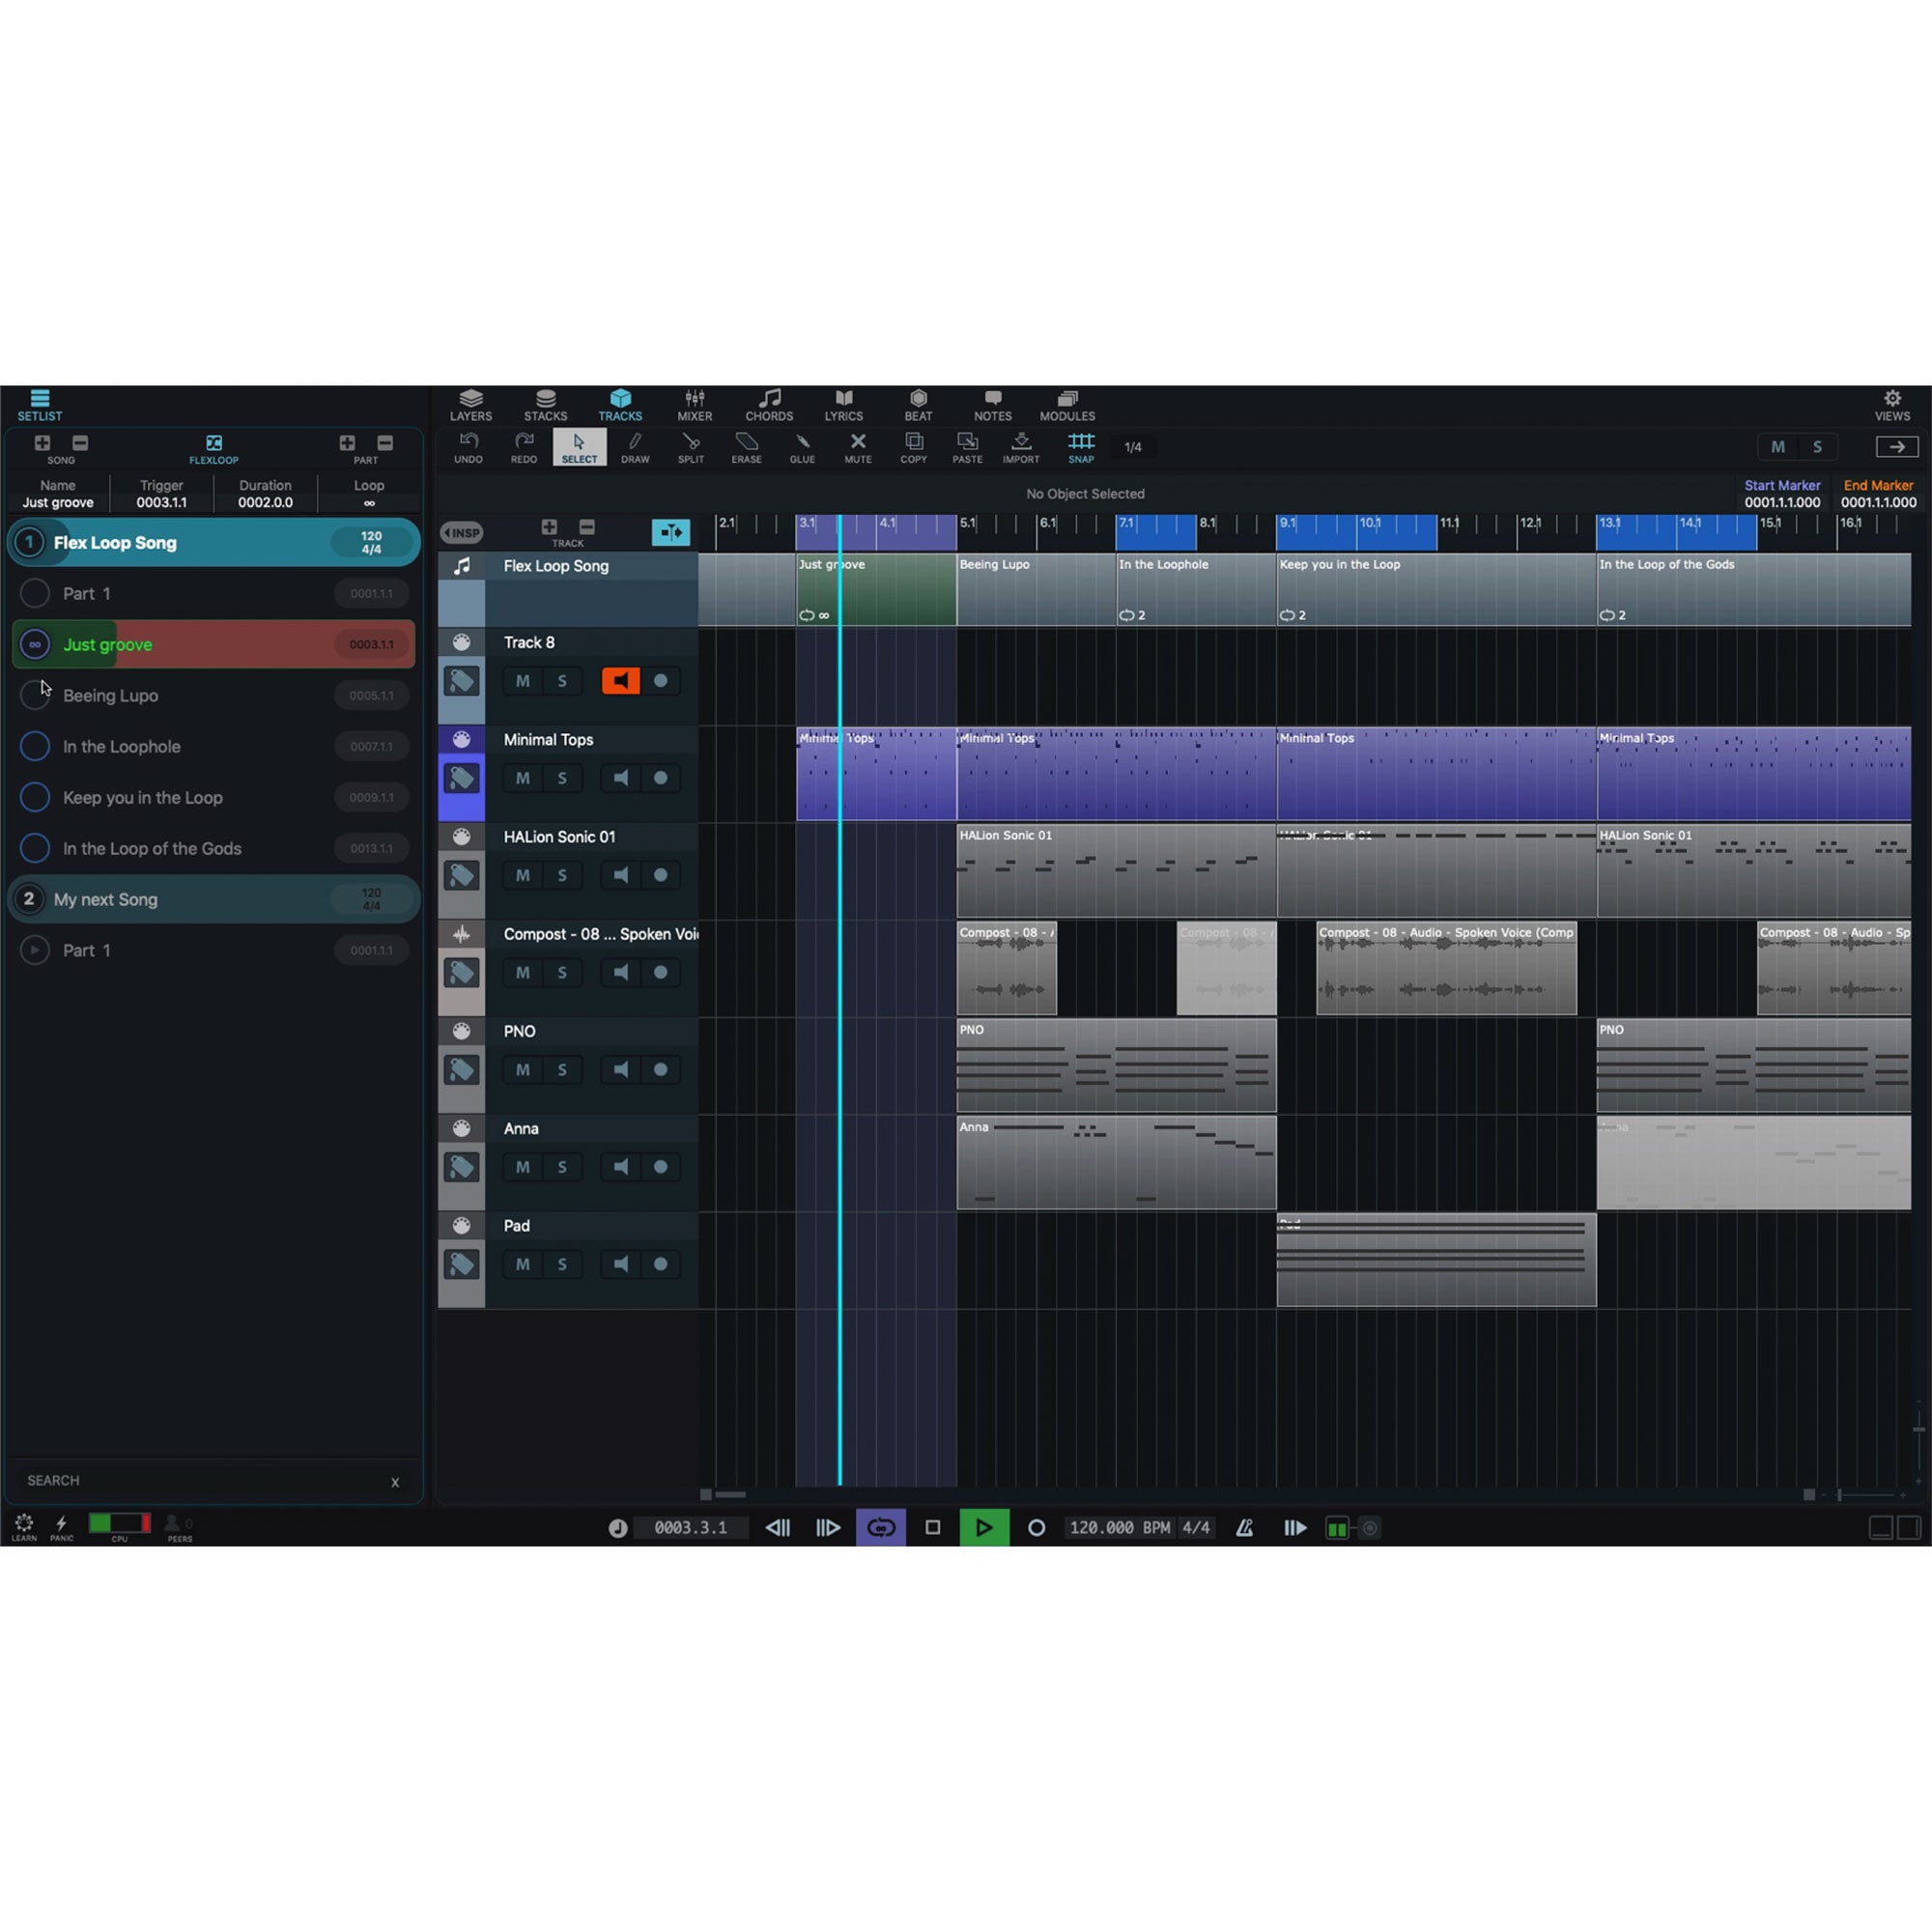Select the Erase tool
This screenshot has width=1932, height=1932.
tap(746, 447)
